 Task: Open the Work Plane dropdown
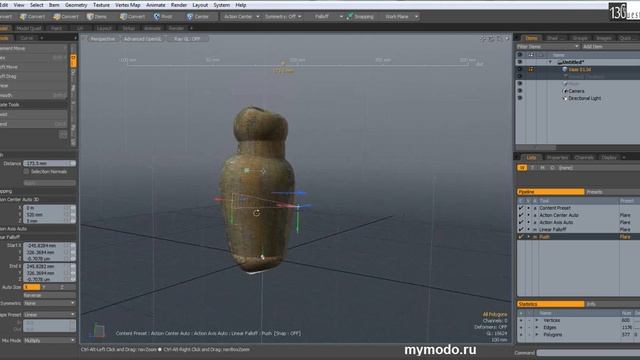point(402,17)
